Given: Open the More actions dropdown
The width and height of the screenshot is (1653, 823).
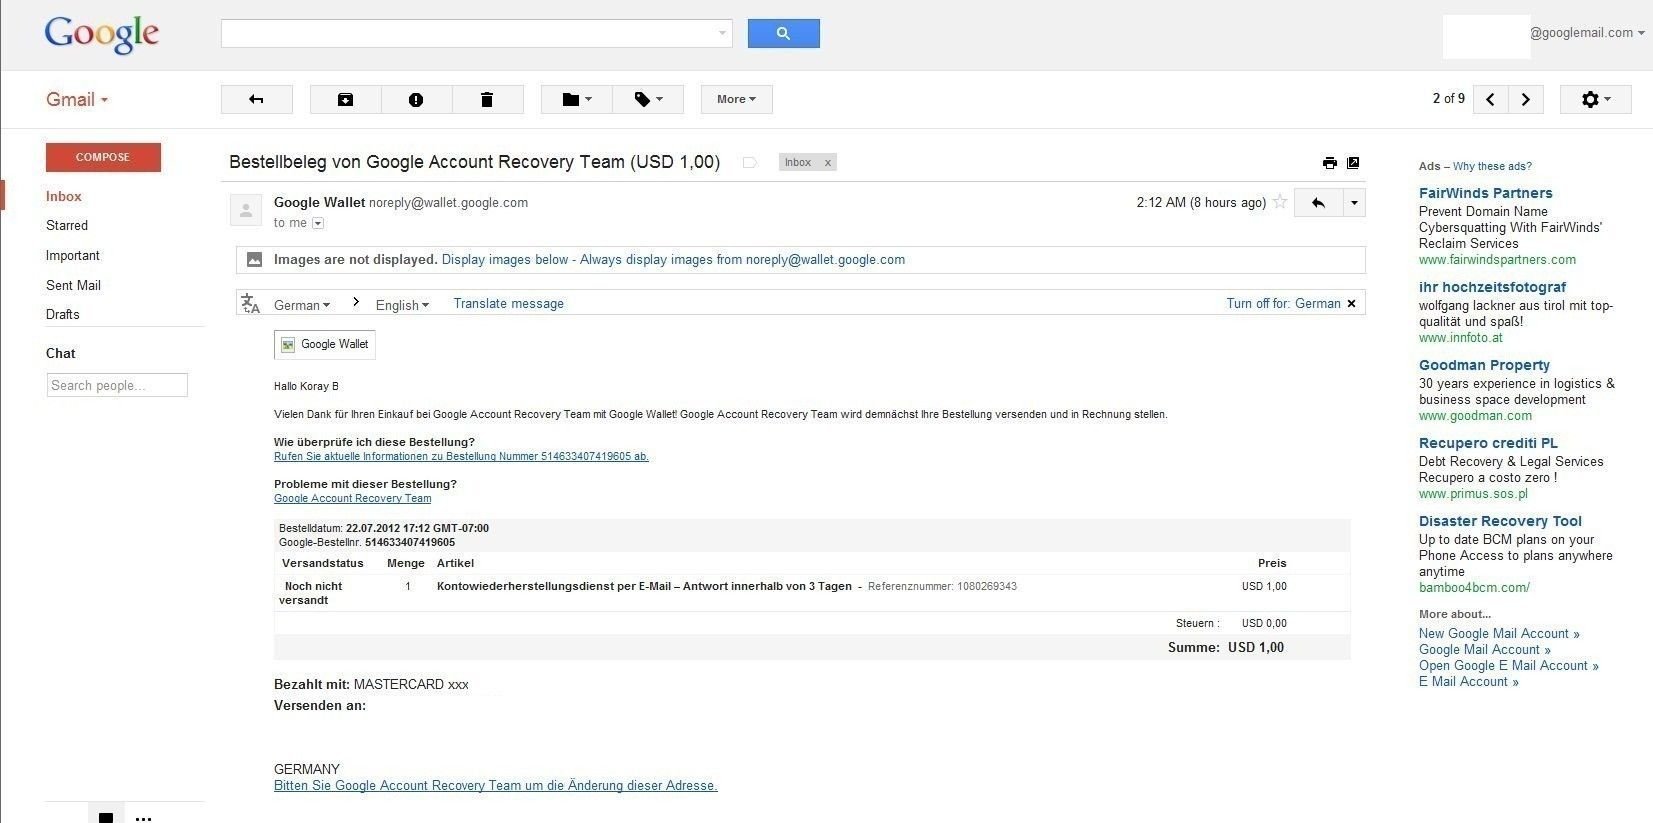Looking at the screenshot, I should pos(736,99).
